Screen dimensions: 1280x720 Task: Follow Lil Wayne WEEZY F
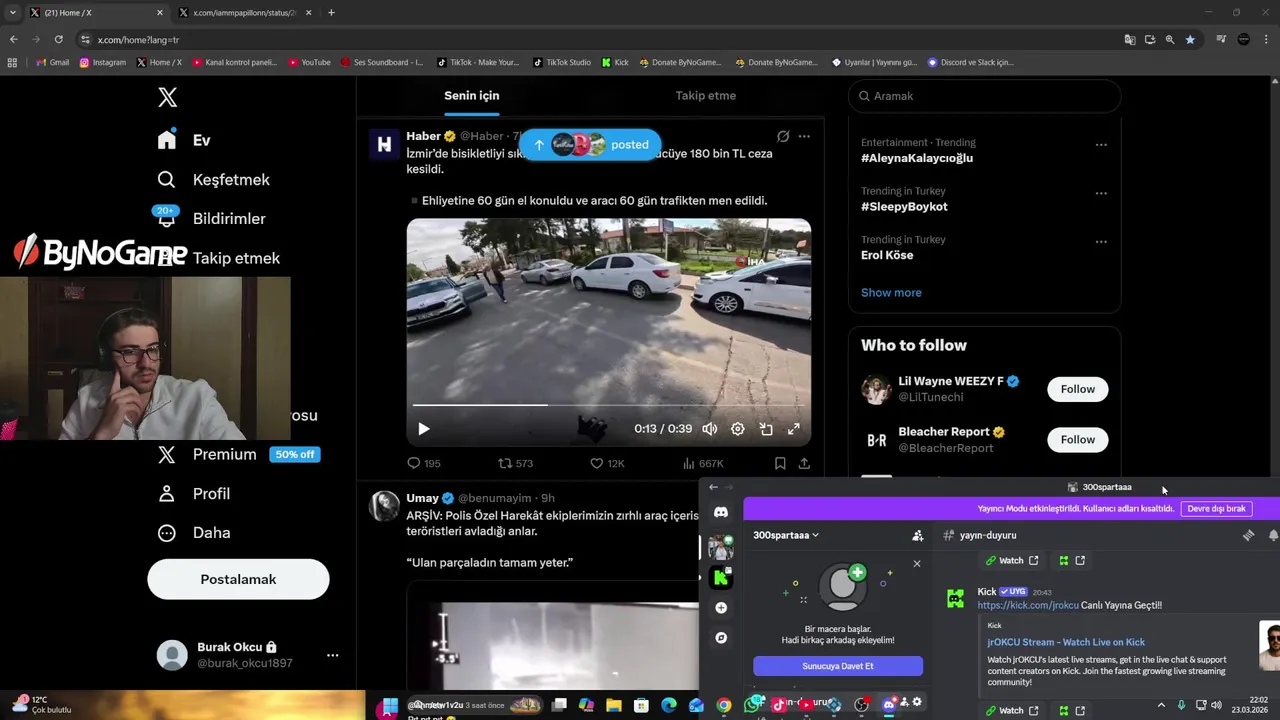point(1077,389)
